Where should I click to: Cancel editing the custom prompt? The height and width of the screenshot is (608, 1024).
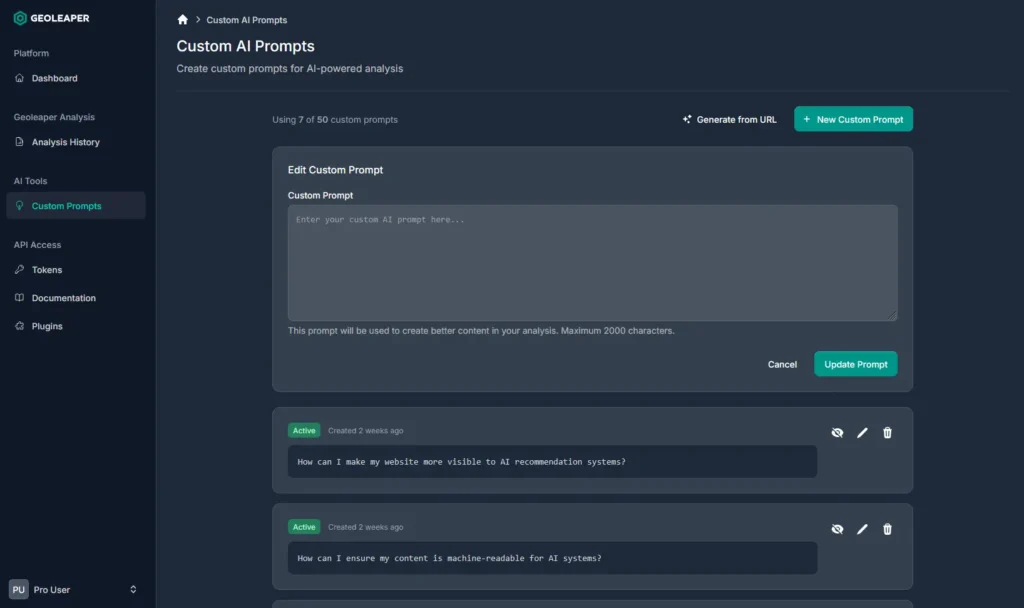pyautogui.click(x=782, y=364)
